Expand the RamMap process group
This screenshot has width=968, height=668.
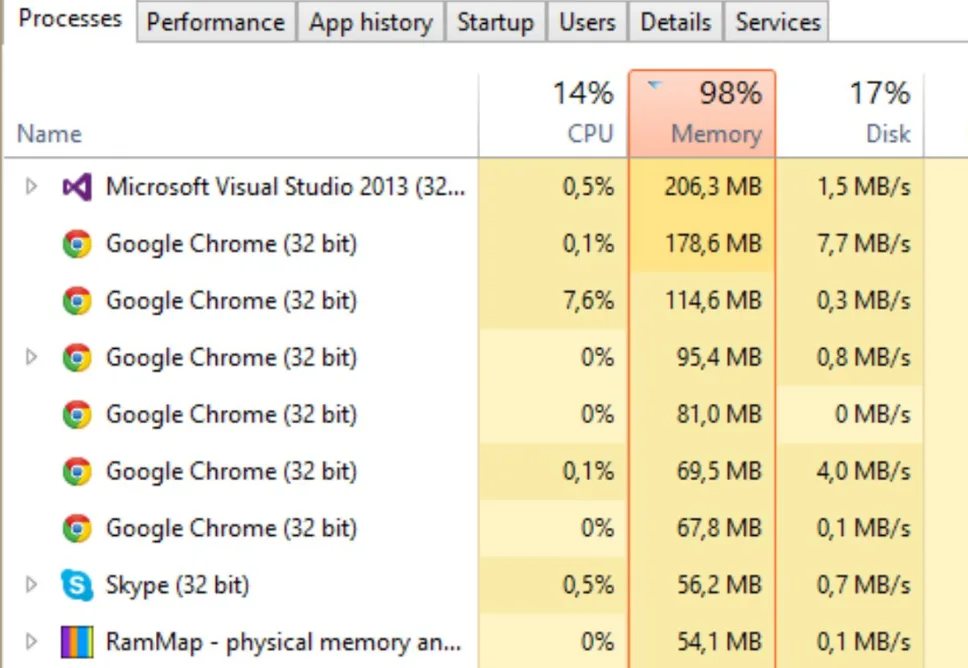(x=31, y=642)
